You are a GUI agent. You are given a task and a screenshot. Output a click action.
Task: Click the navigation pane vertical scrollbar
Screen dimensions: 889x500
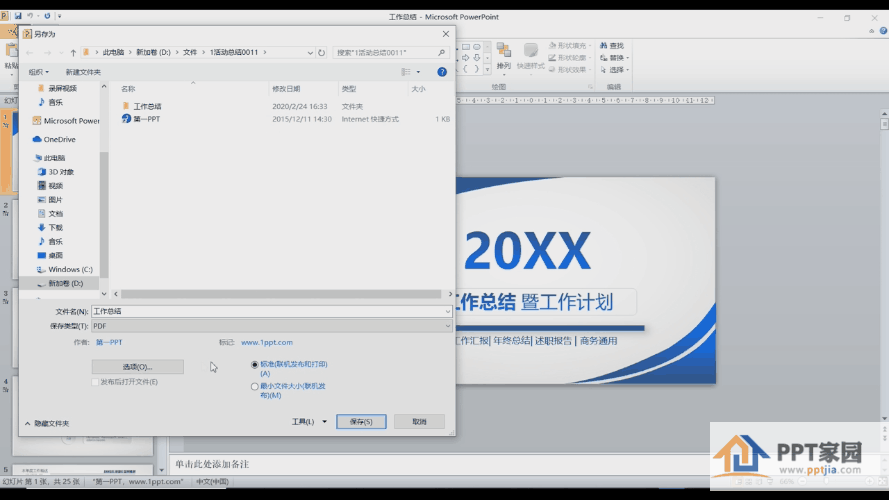104,215
